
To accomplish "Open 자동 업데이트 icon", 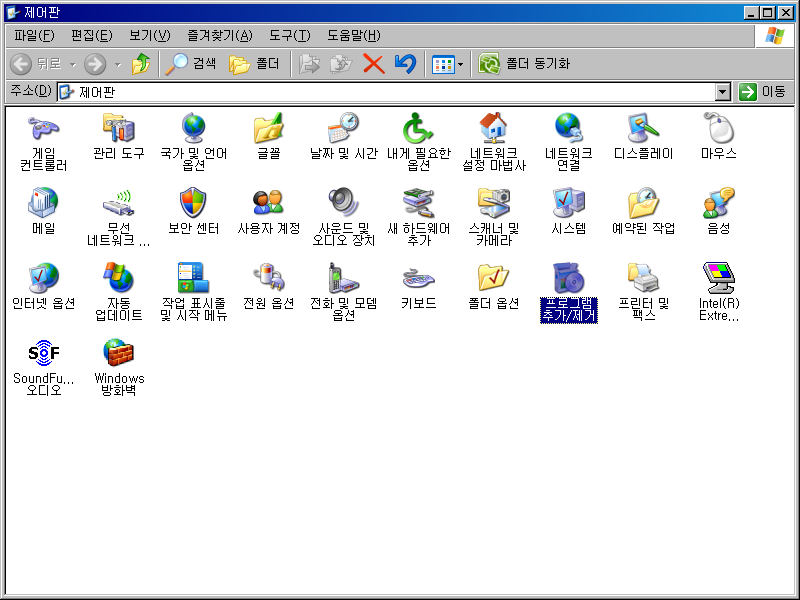I will pos(118,278).
